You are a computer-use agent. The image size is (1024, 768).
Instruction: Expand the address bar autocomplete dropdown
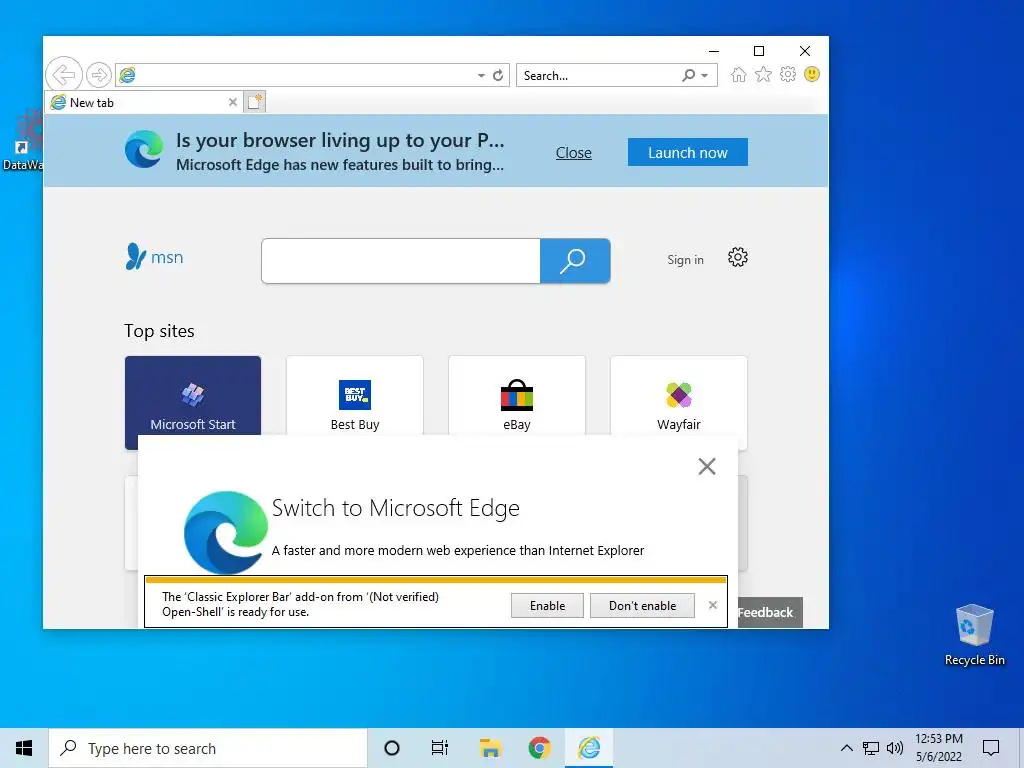(481, 76)
